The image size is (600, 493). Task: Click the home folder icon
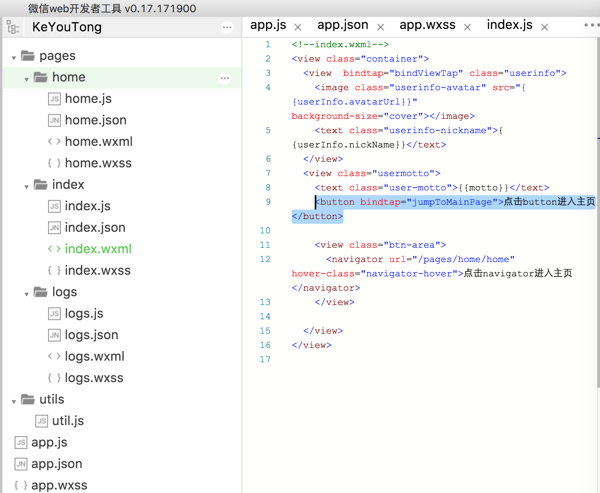point(41,77)
